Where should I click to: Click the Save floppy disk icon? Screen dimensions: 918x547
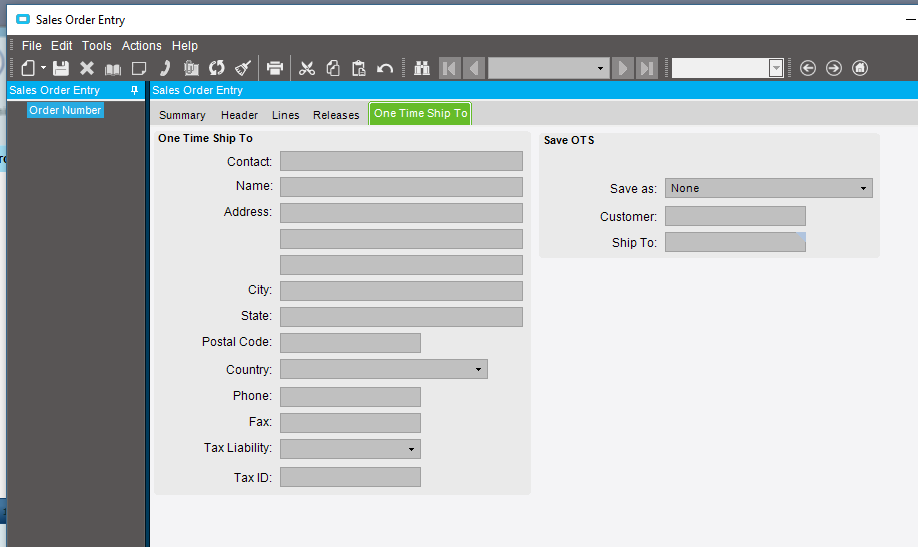[x=61, y=69]
